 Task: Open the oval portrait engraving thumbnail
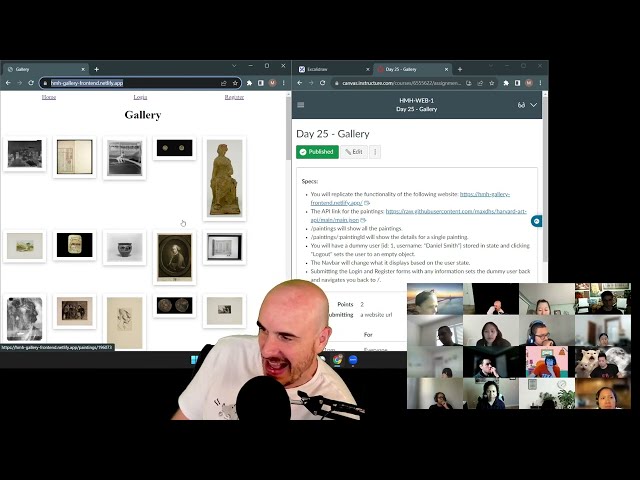(x=175, y=258)
